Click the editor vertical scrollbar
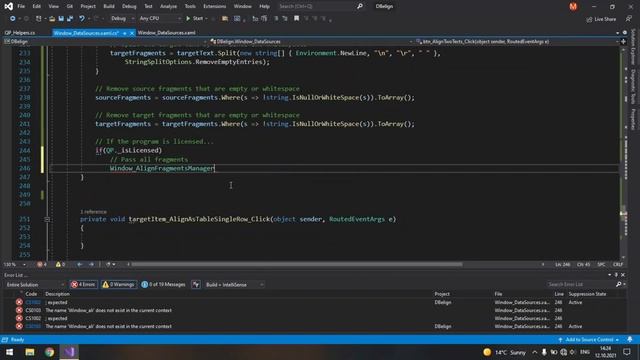Viewport: 640px width, 360px height. click(x=623, y=153)
